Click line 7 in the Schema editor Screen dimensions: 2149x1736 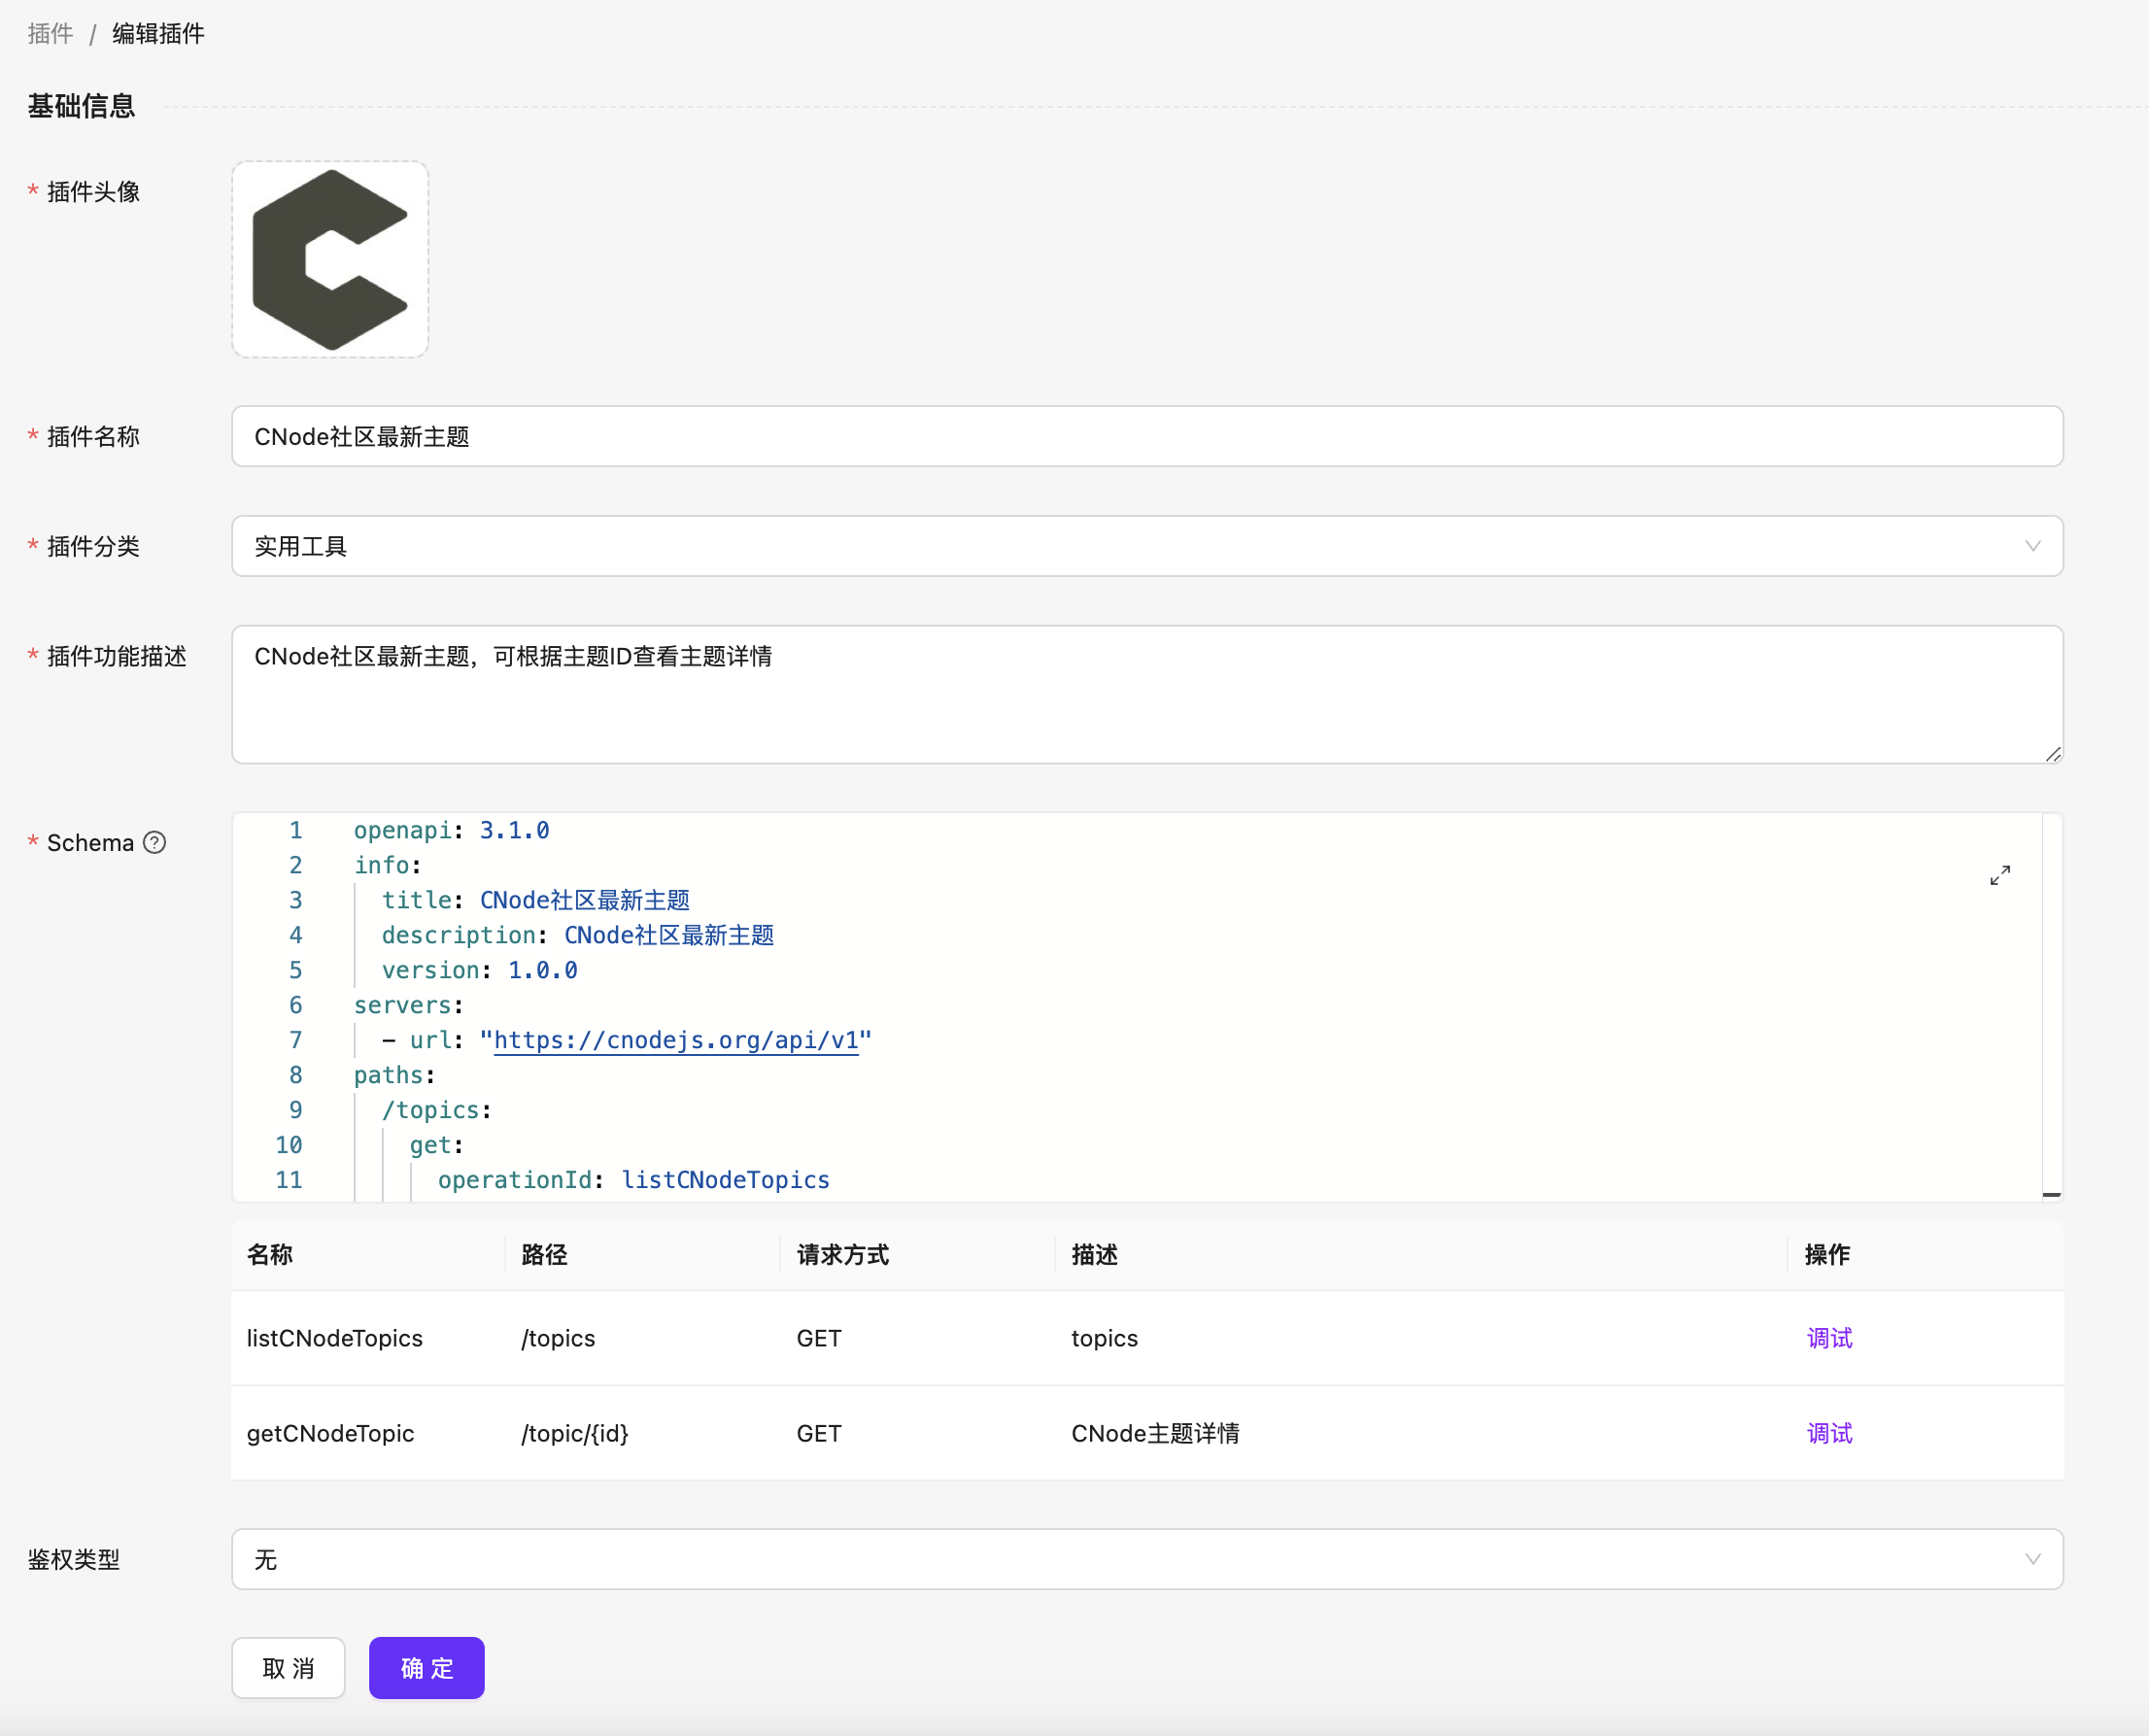pyautogui.click(x=1200, y=1040)
